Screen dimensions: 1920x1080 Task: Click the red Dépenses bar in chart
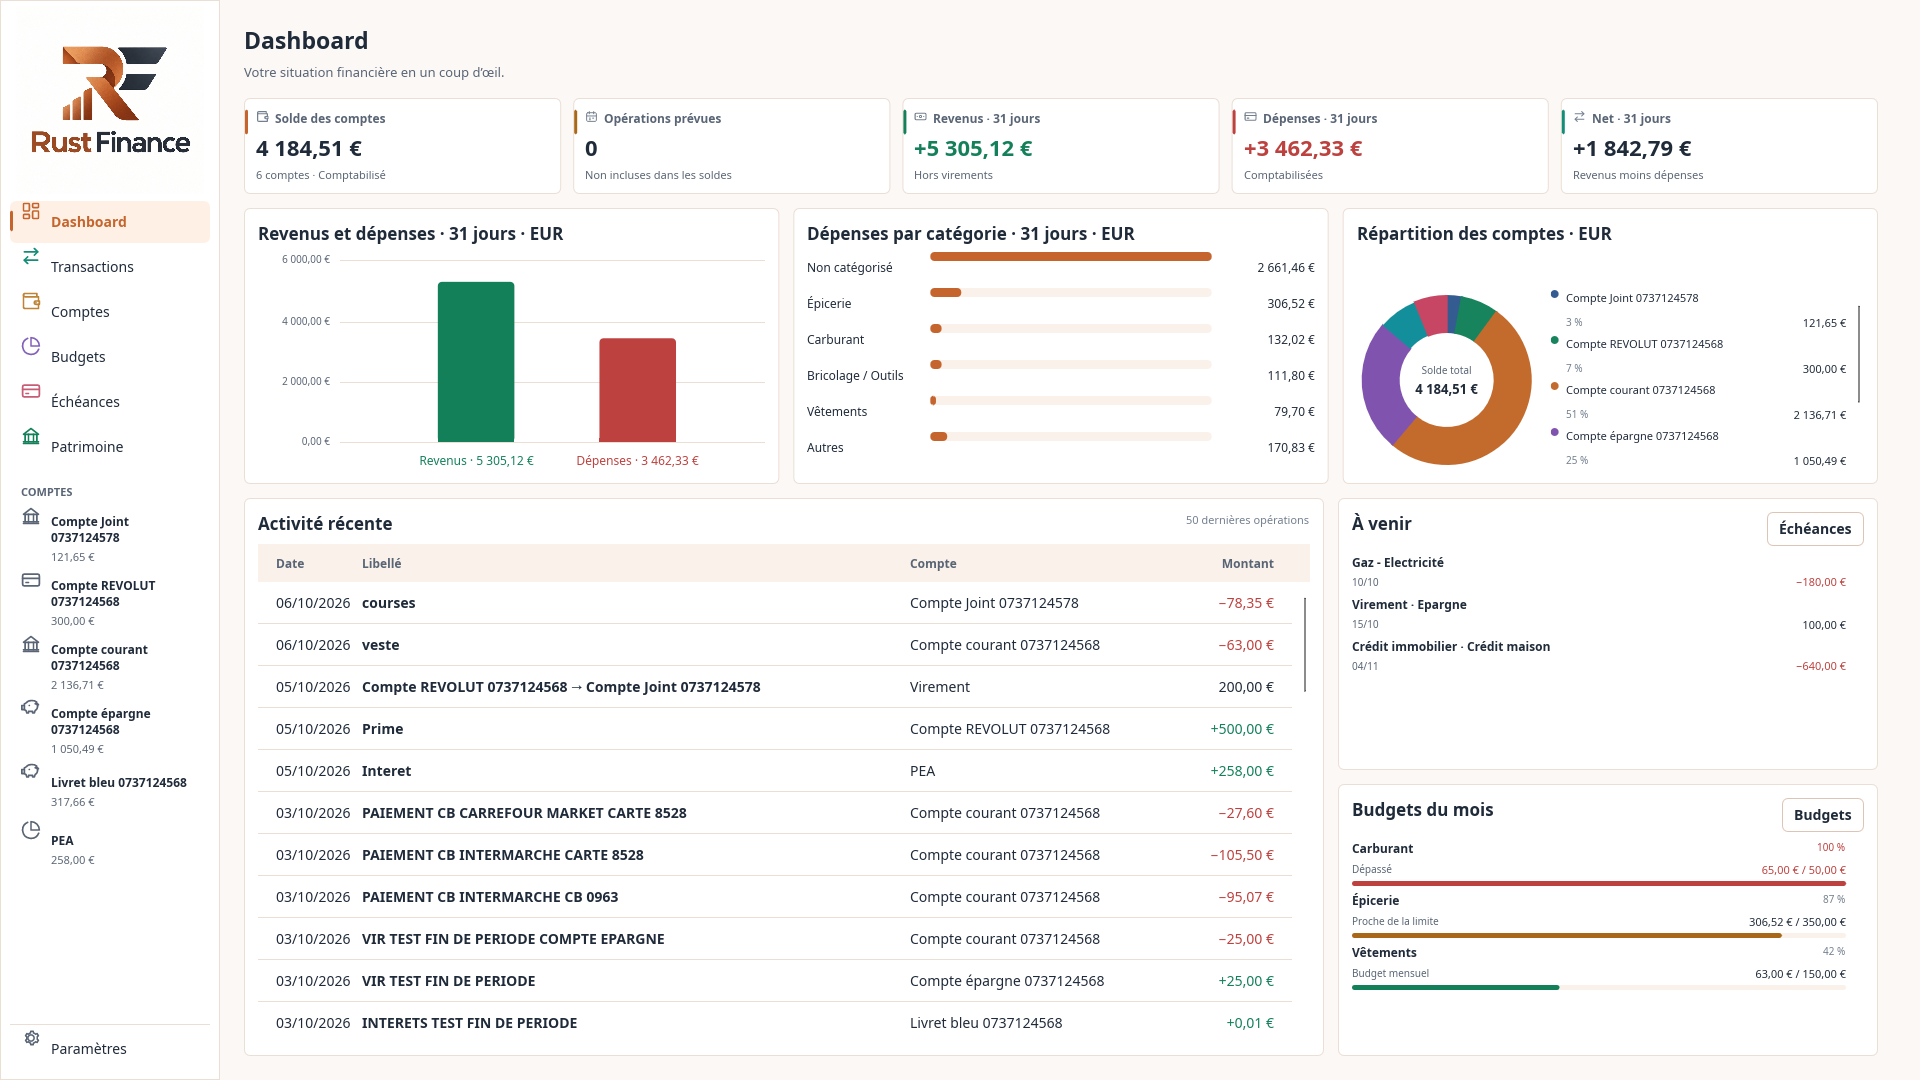(637, 390)
